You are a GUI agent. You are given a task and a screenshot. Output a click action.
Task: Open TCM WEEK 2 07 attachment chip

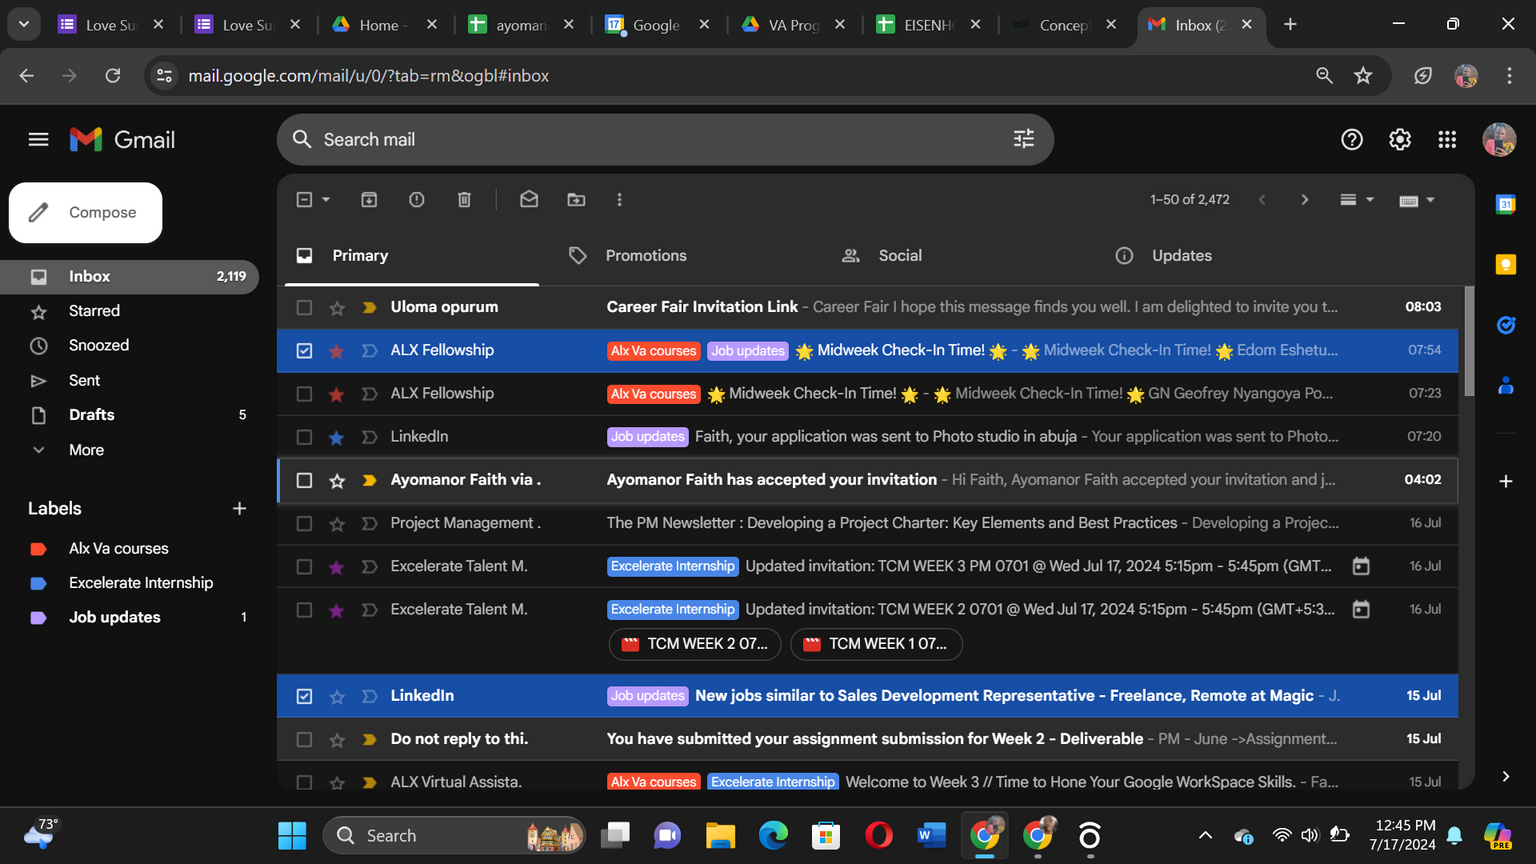[695, 644]
